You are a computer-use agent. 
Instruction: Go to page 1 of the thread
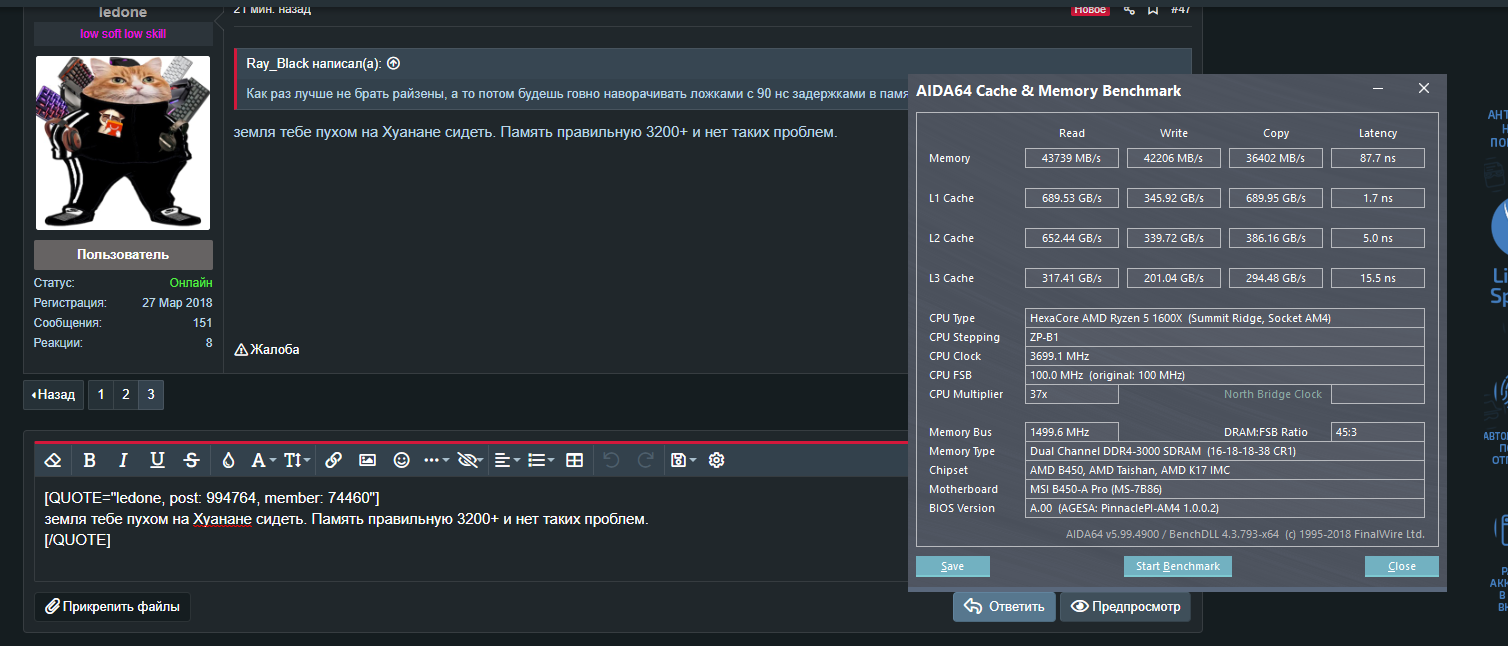tap(100, 395)
